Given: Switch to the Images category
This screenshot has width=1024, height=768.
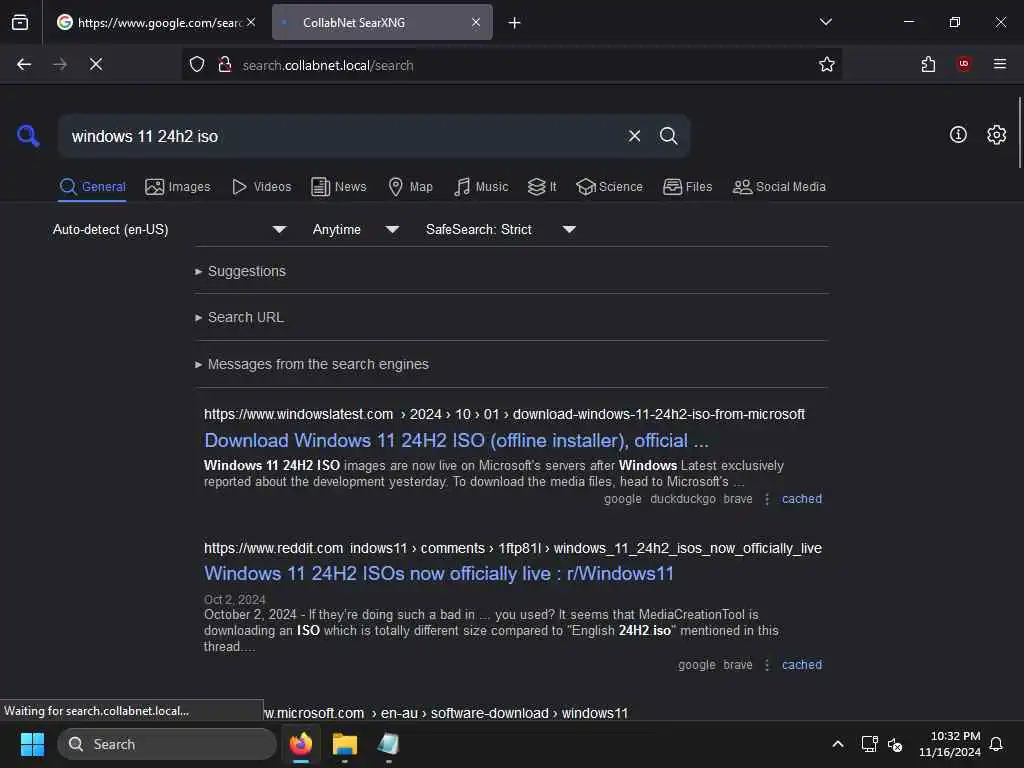Looking at the screenshot, I should [x=178, y=187].
